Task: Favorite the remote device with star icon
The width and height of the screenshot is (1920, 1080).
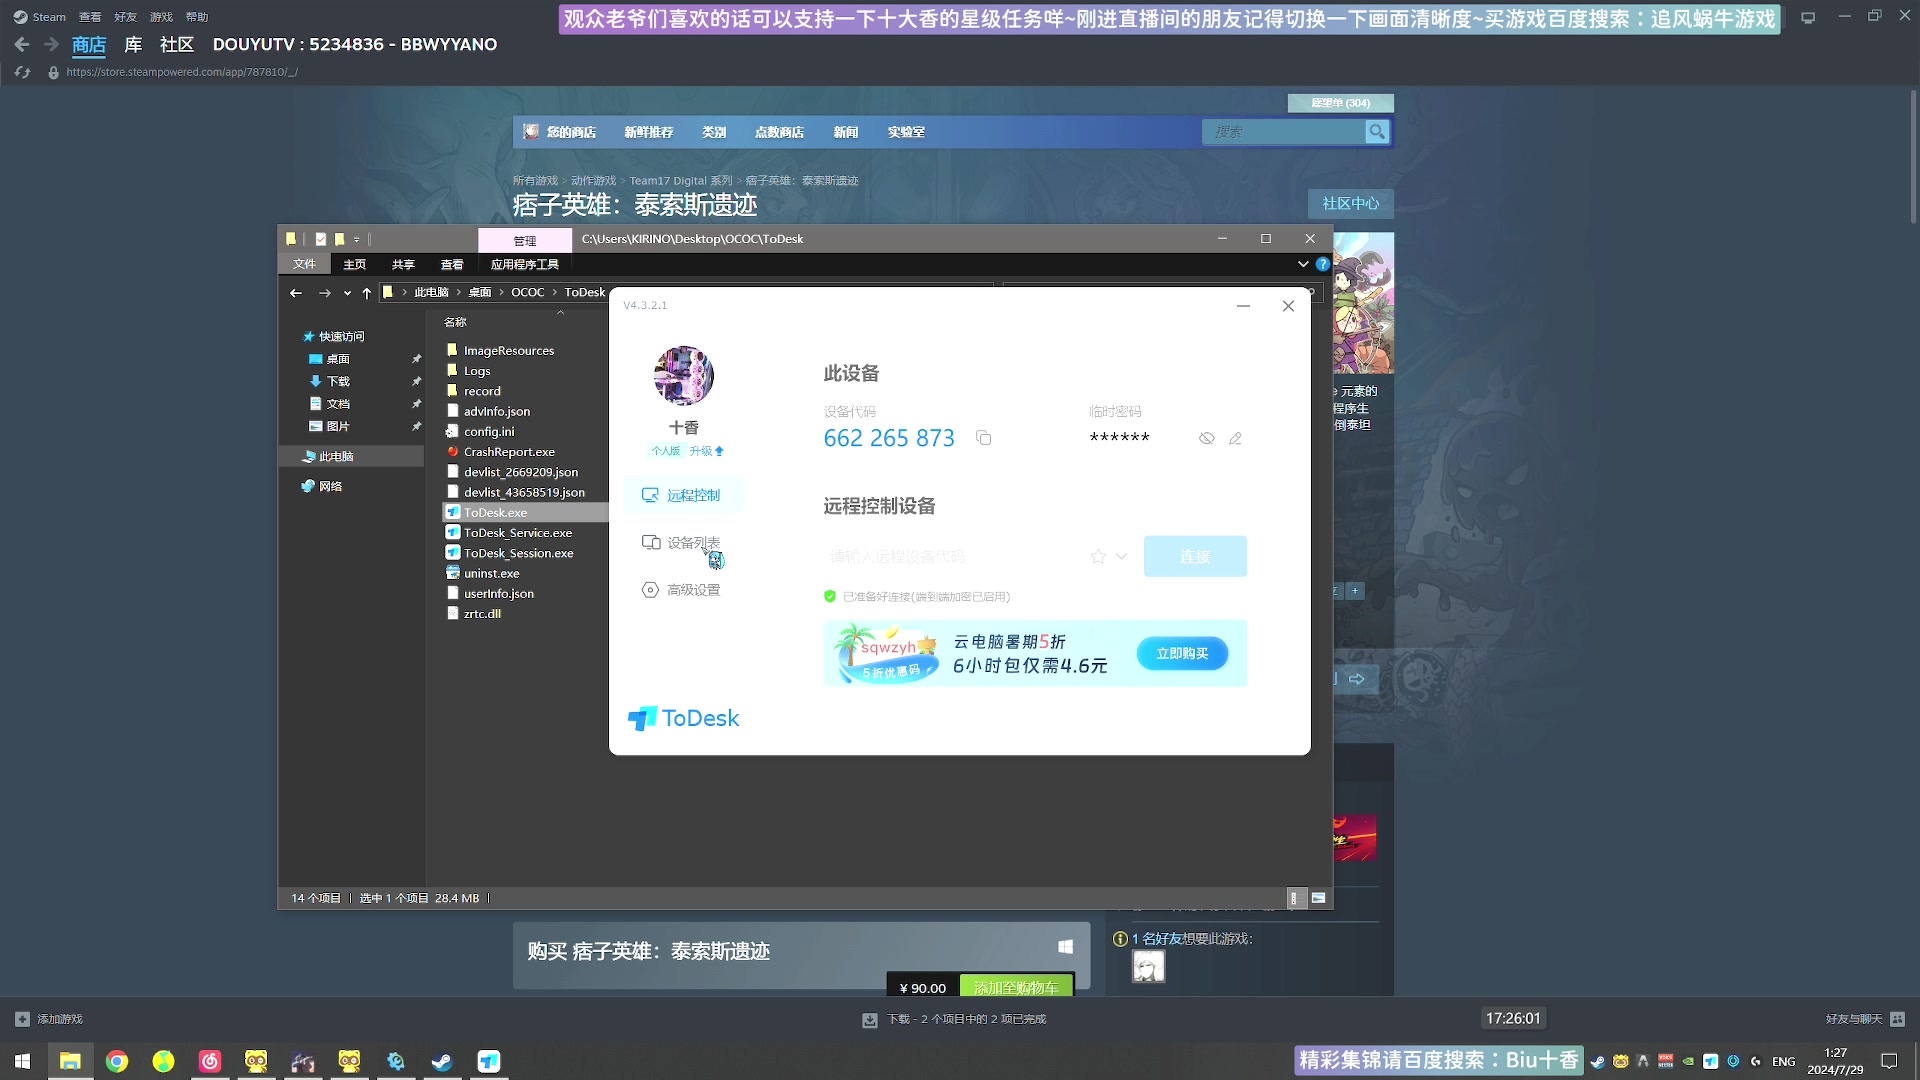Action: pos(1098,556)
